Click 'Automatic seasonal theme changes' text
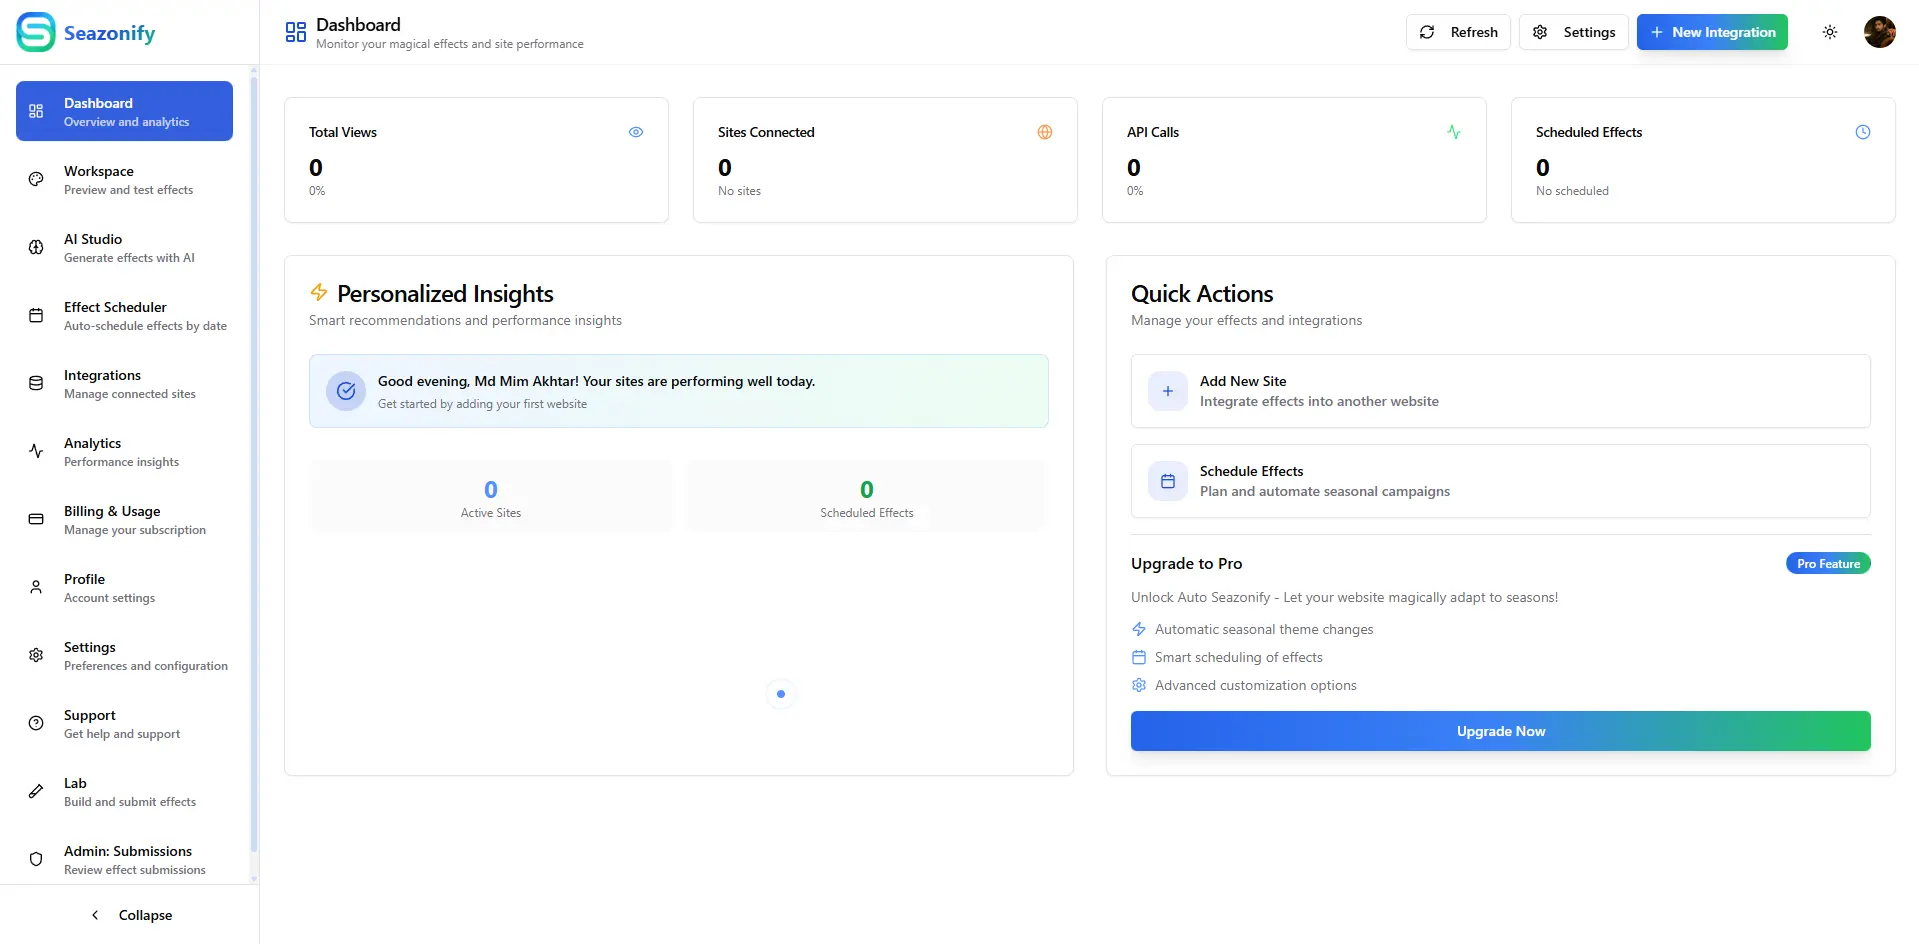Screen dimensions: 1919x944 [1264, 629]
